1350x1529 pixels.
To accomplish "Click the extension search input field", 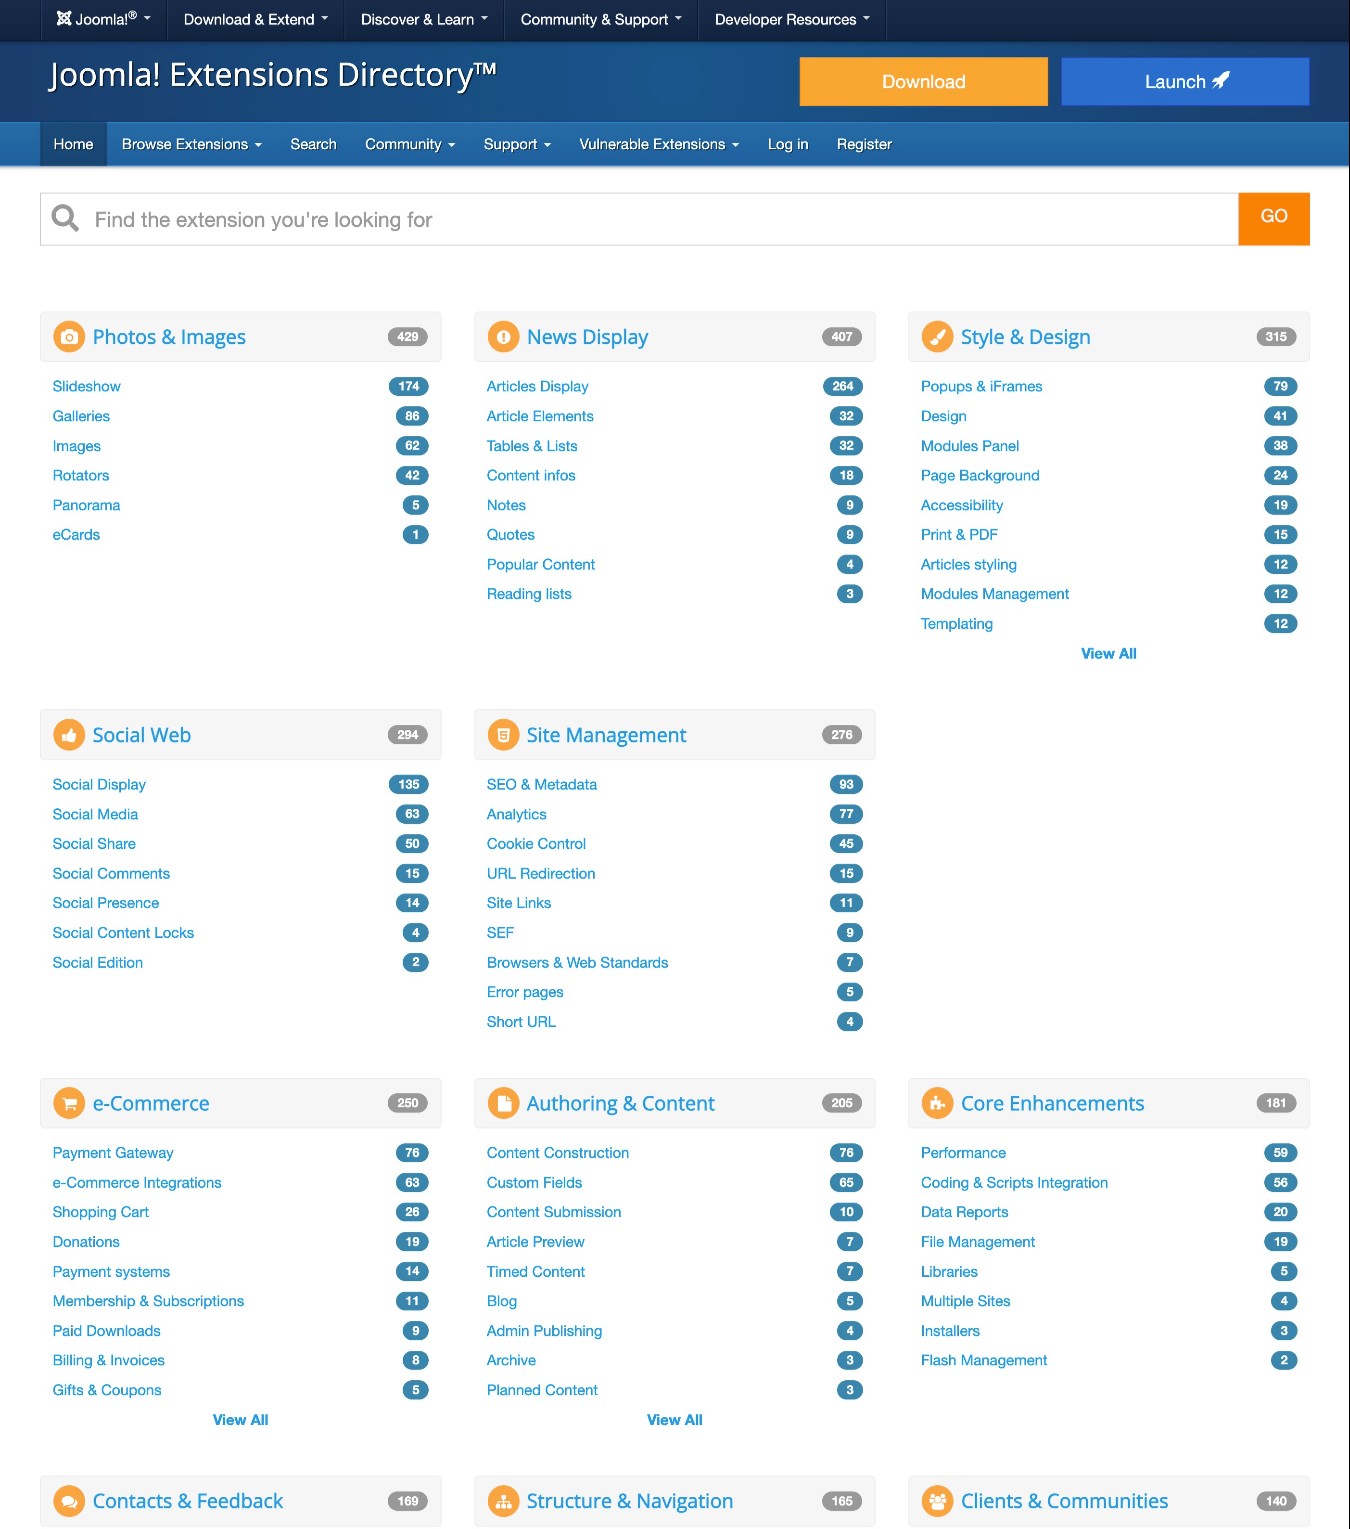I will pos(600,219).
